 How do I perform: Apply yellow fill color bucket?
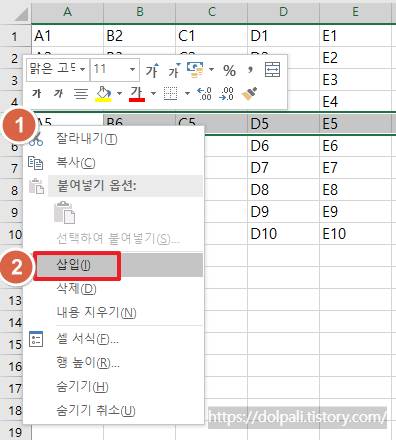[103, 94]
